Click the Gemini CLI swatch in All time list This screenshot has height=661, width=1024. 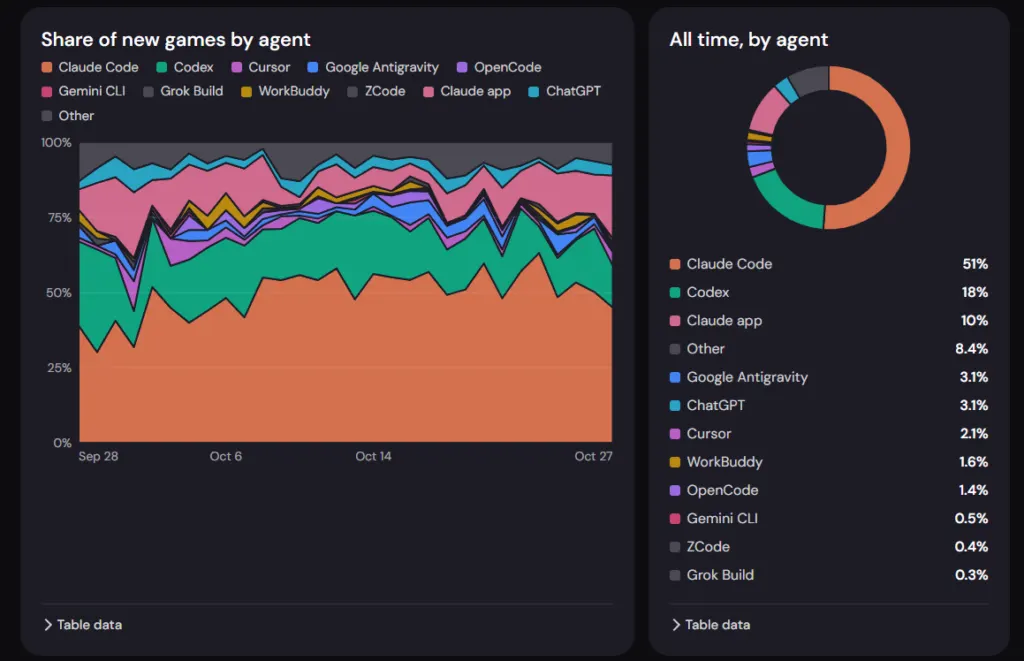pyautogui.click(x=675, y=519)
